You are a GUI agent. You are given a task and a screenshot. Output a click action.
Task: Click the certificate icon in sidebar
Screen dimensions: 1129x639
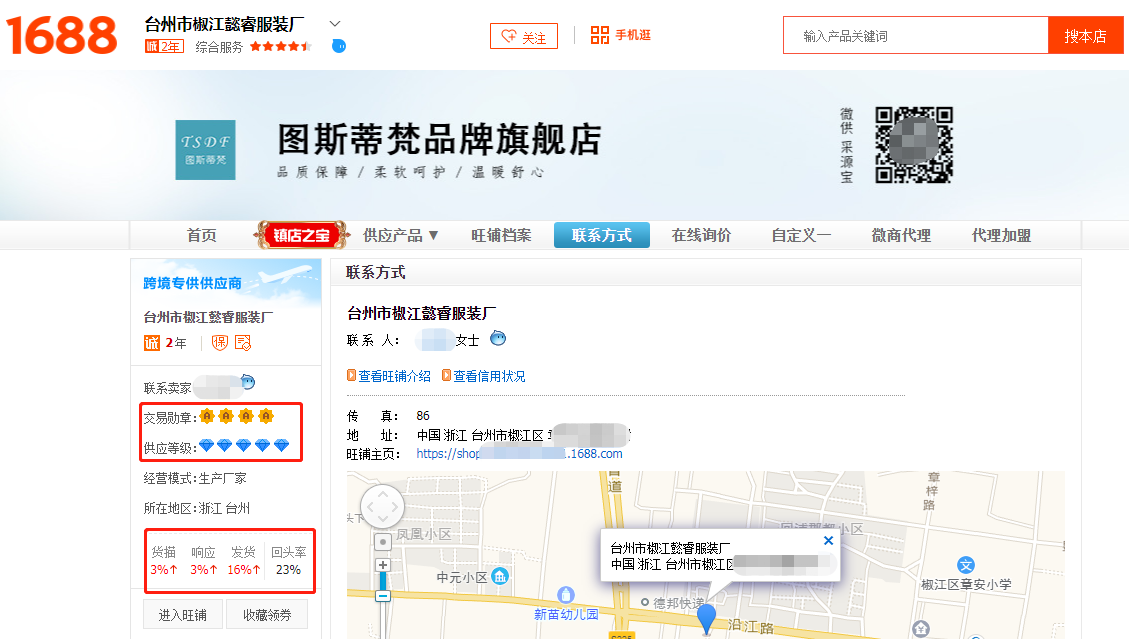(x=243, y=343)
